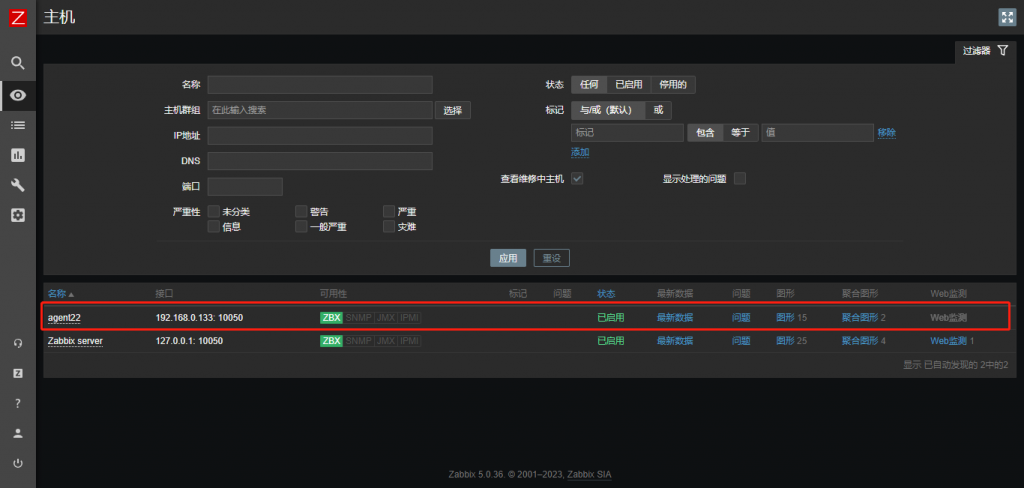Open the Zabbix server host link

(75, 341)
